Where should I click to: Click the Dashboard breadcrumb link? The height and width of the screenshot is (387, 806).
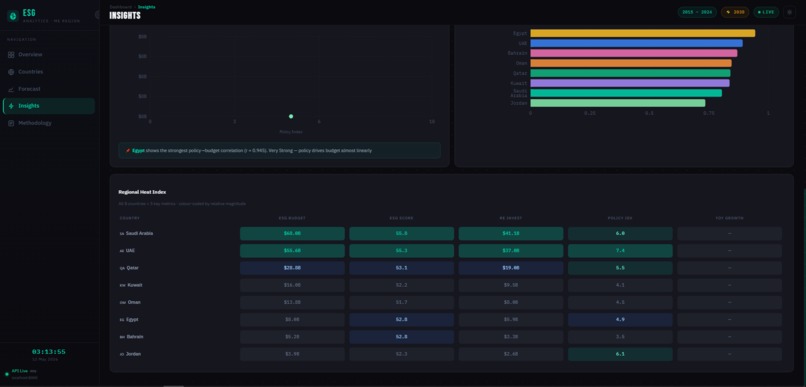(121, 7)
